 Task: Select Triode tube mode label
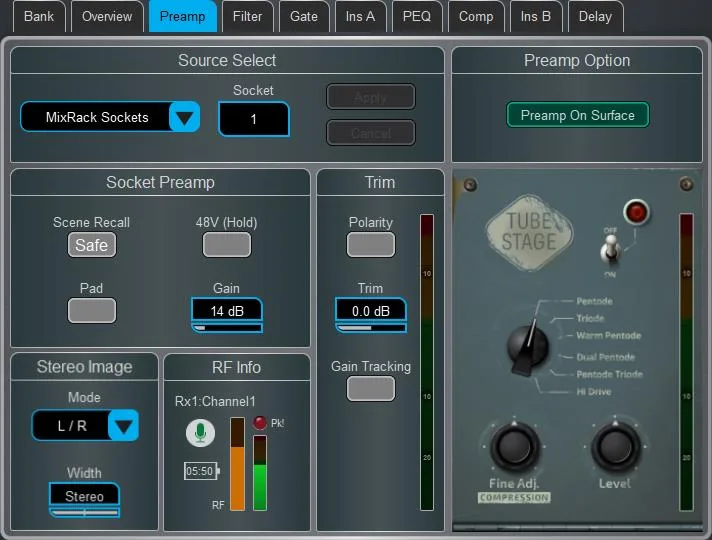tap(590, 318)
